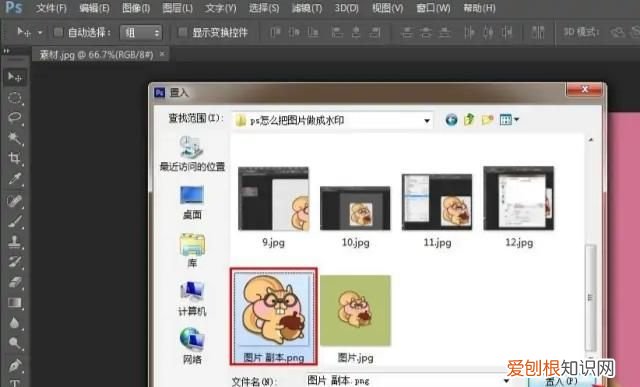This screenshot has height=387, width=640.
Task: Open the 图层(L) menu
Action: 178,8
